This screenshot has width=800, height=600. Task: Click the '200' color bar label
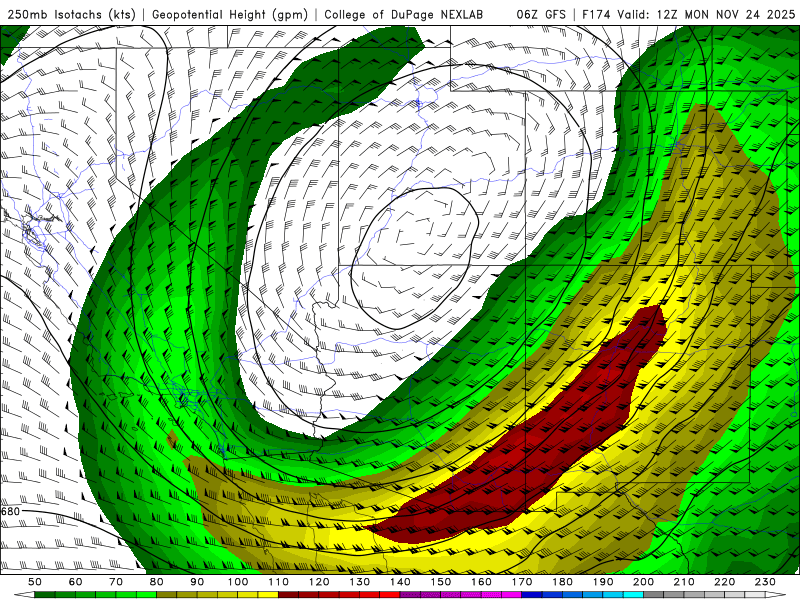coord(644,582)
